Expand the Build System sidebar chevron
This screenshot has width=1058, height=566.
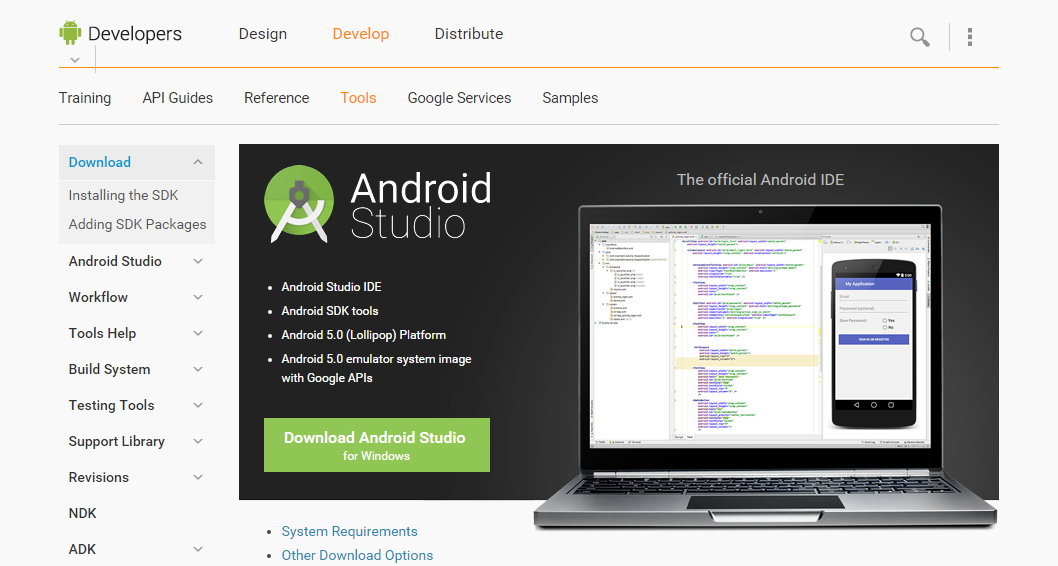click(x=198, y=370)
